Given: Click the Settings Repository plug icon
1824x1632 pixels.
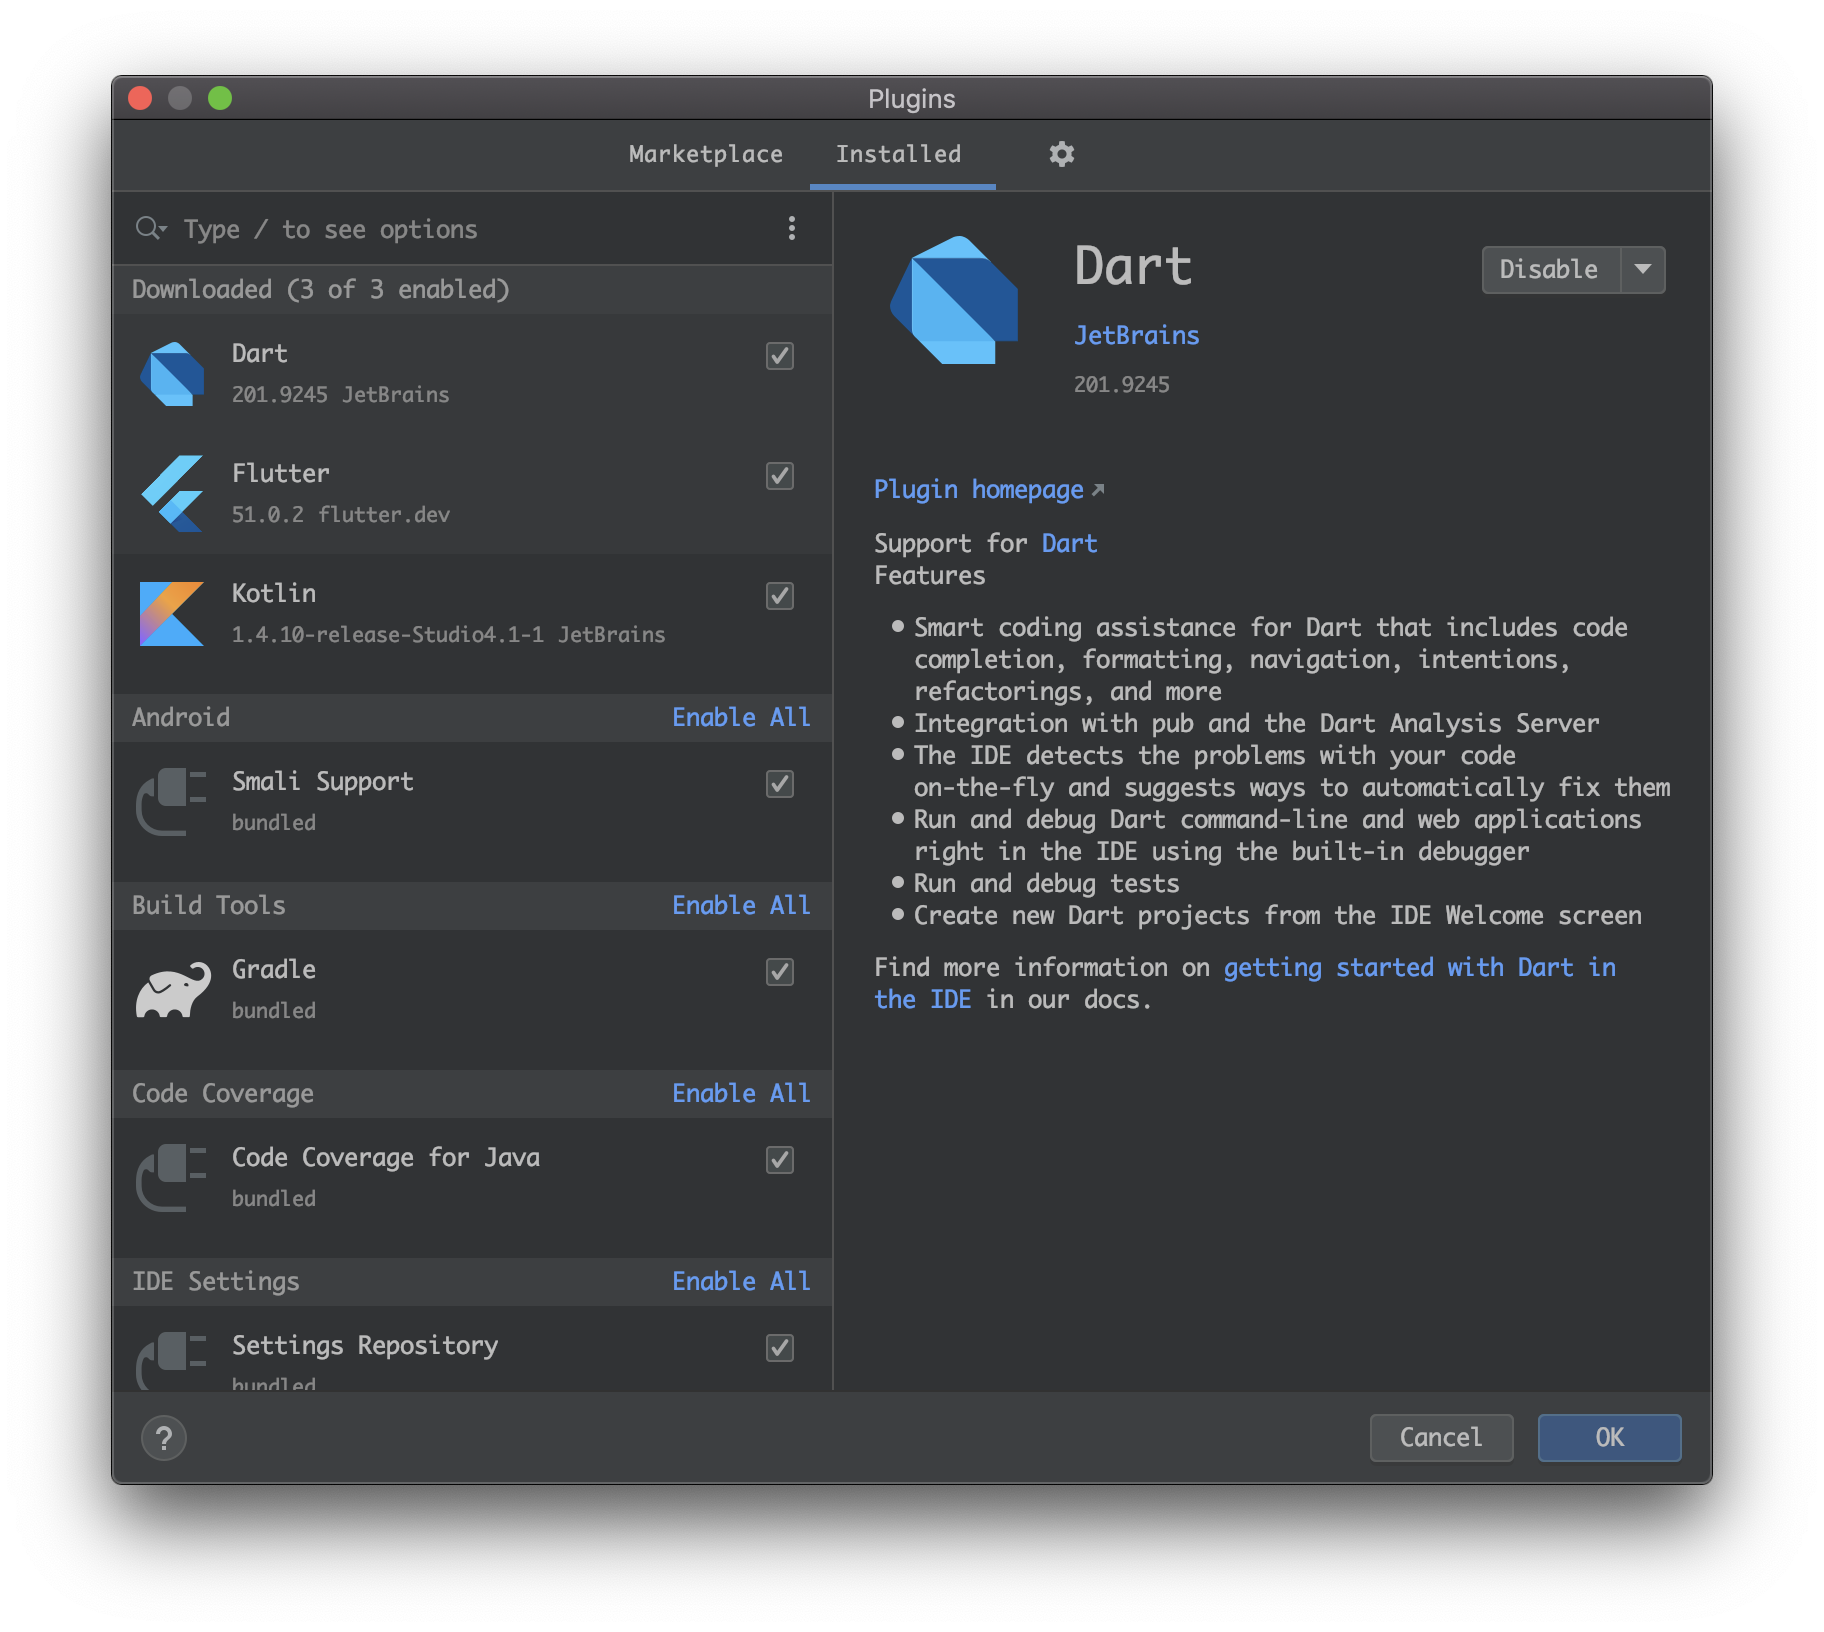Looking at the screenshot, I should [172, 1360].
